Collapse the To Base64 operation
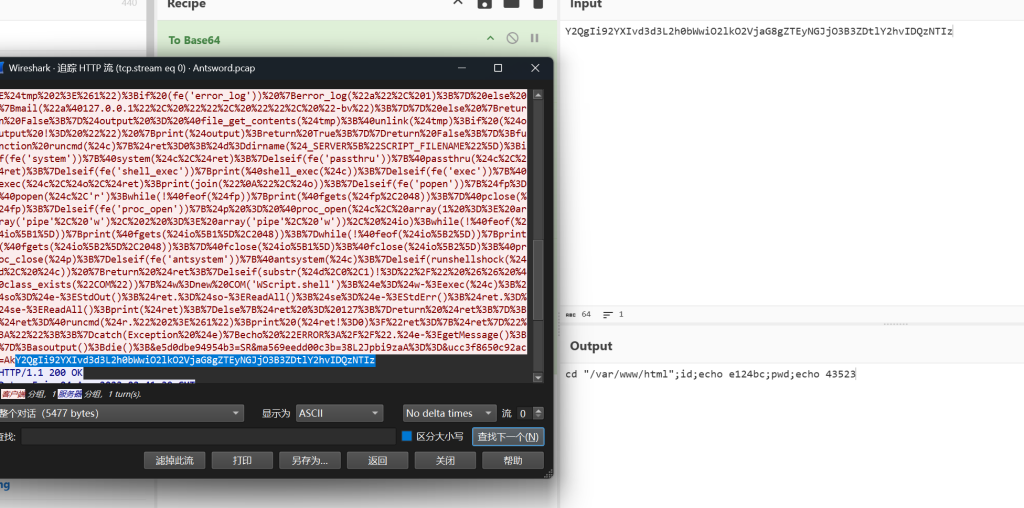This screenshot has height=508, width=1024. click(490, 38)
